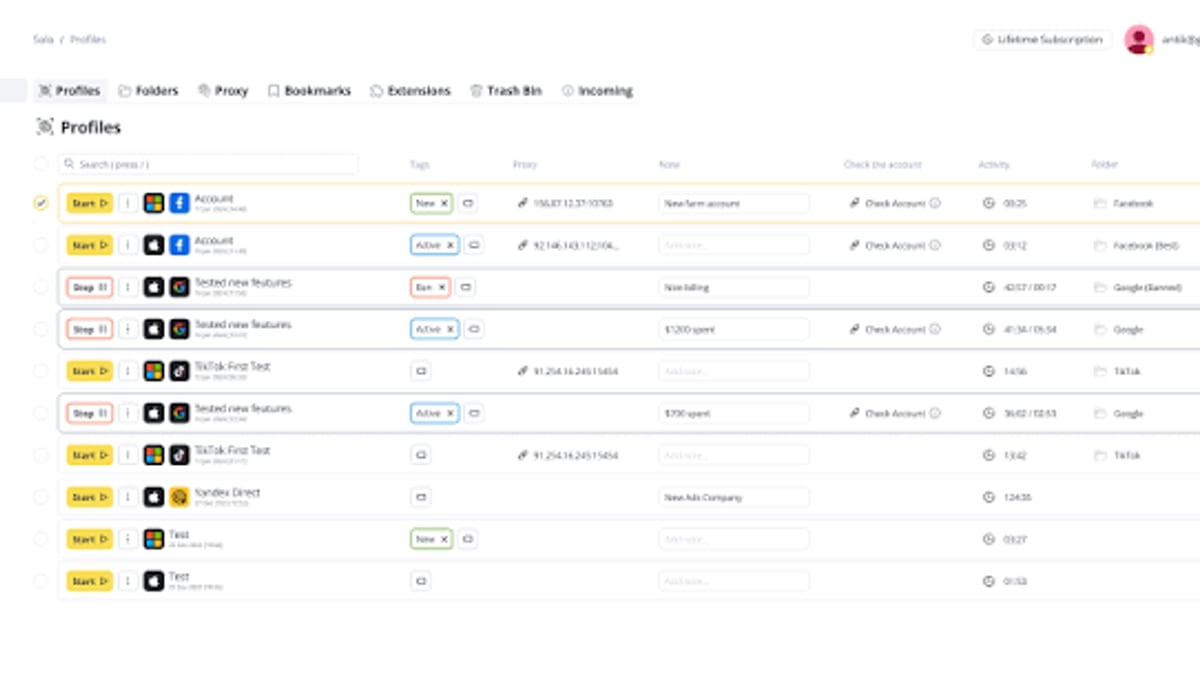Click Check Account in $1200 spent row
This screenshot has width=1200, height=675.
tap(895, 329)
